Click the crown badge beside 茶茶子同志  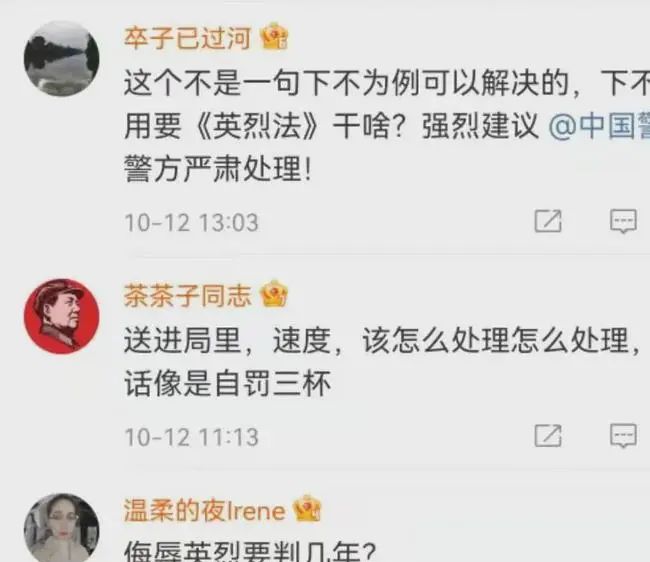tap(274, 294)
